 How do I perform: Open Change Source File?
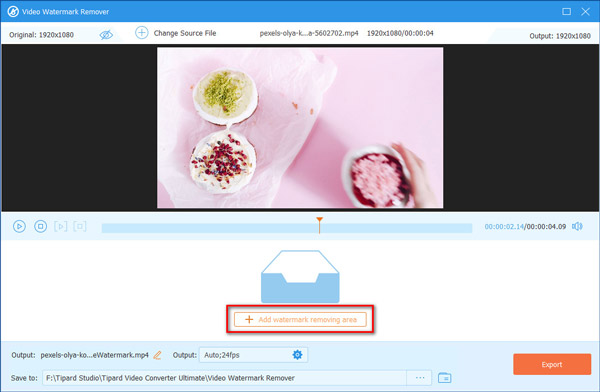coord(185,33)
